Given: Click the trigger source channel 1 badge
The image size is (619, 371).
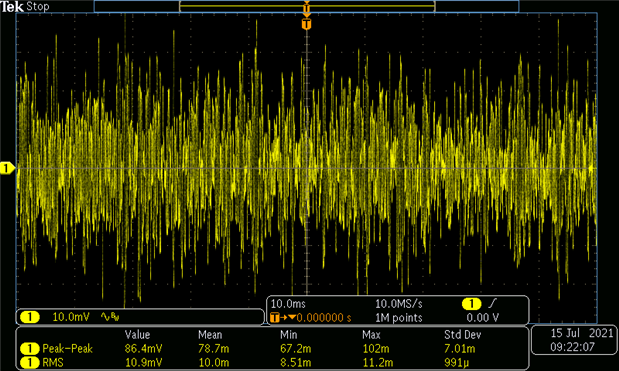Looking at the screenshot, I should [471, 304].
